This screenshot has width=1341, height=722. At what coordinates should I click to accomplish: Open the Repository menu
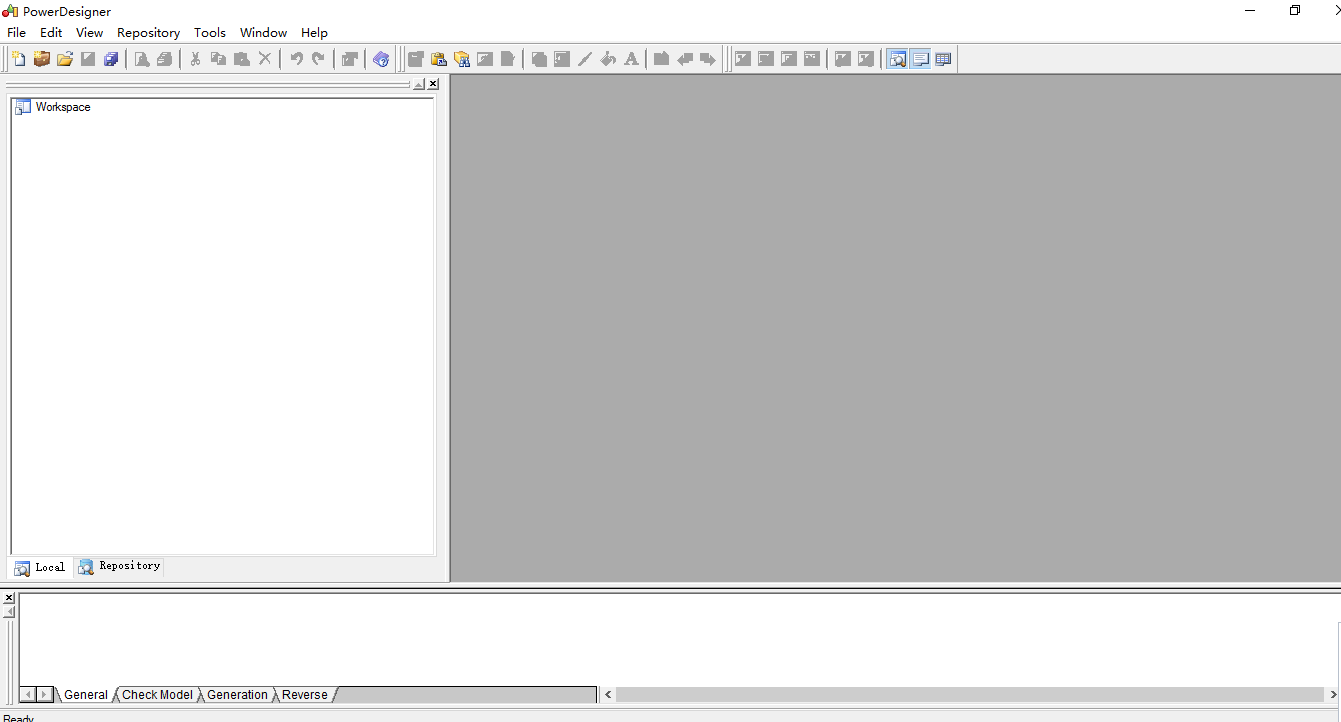tap(148, 33)
